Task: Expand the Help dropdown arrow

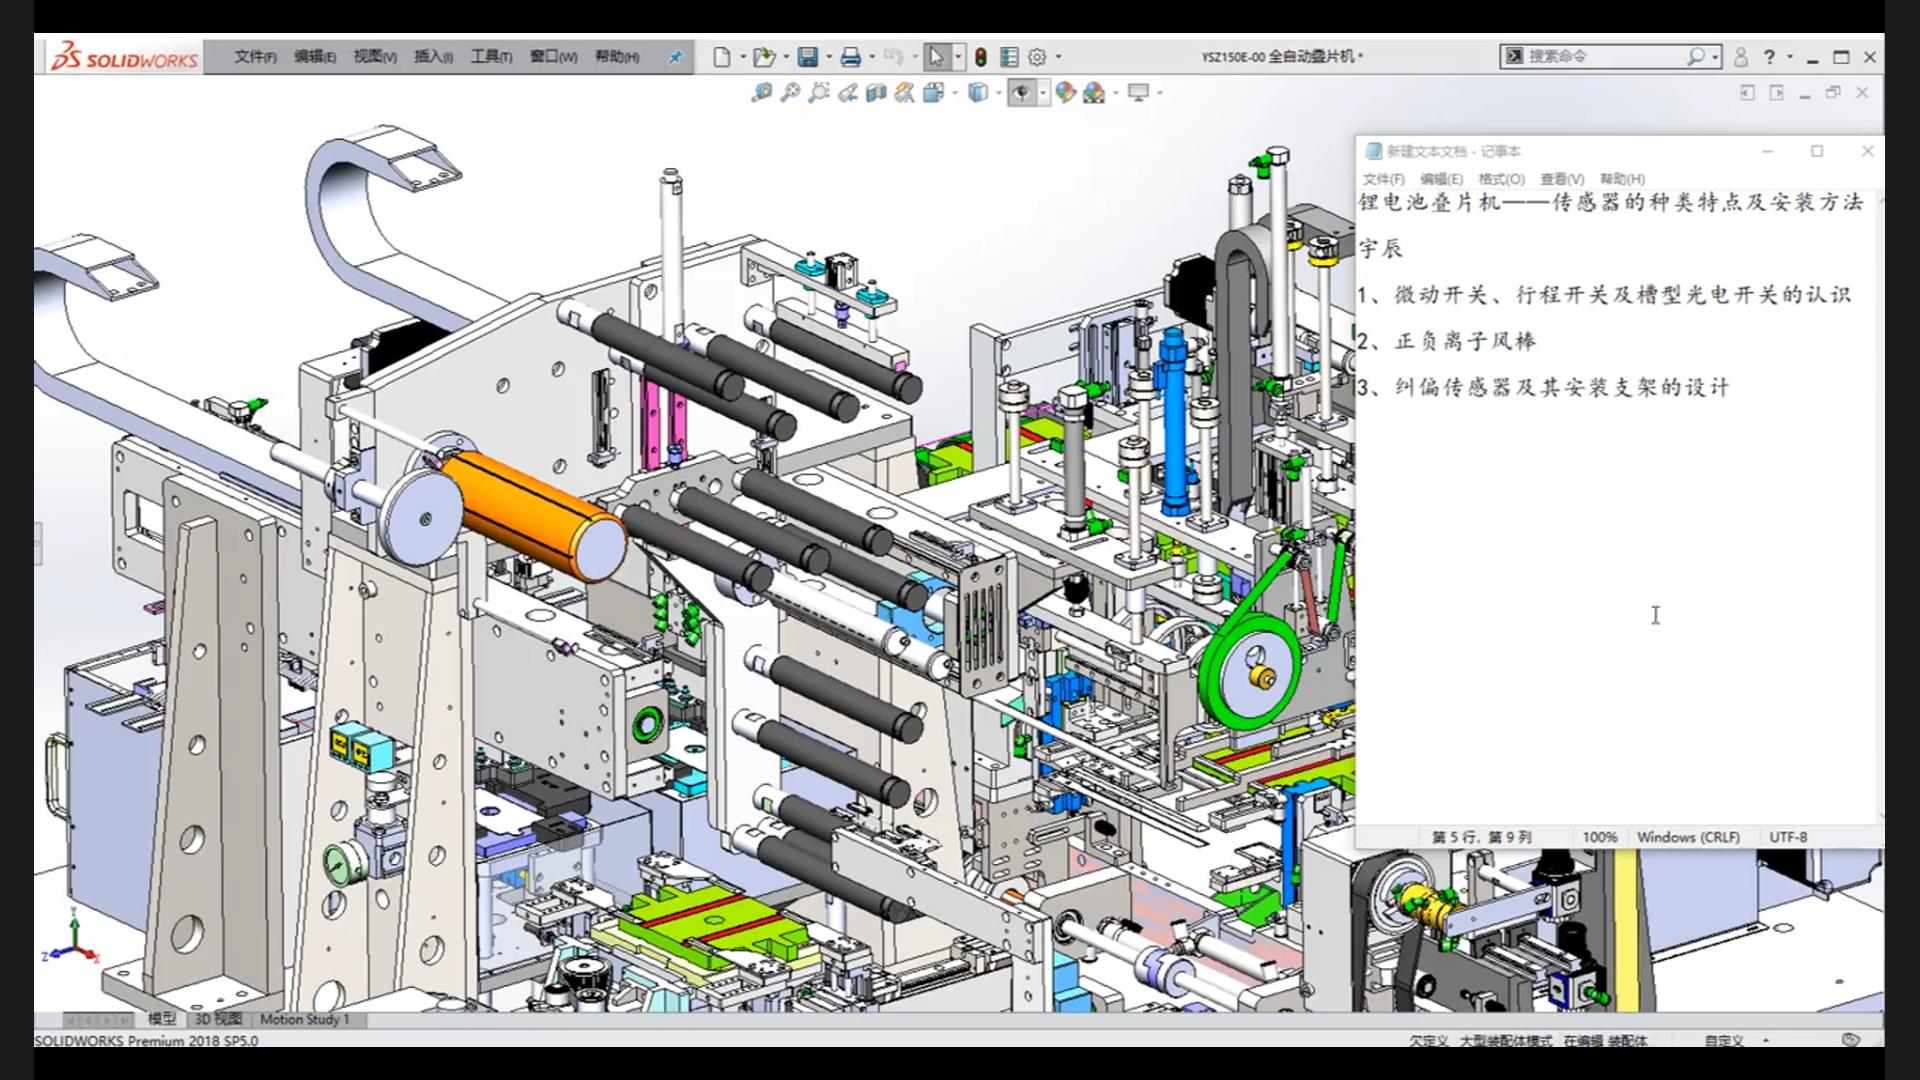Action: point(1790,57)
